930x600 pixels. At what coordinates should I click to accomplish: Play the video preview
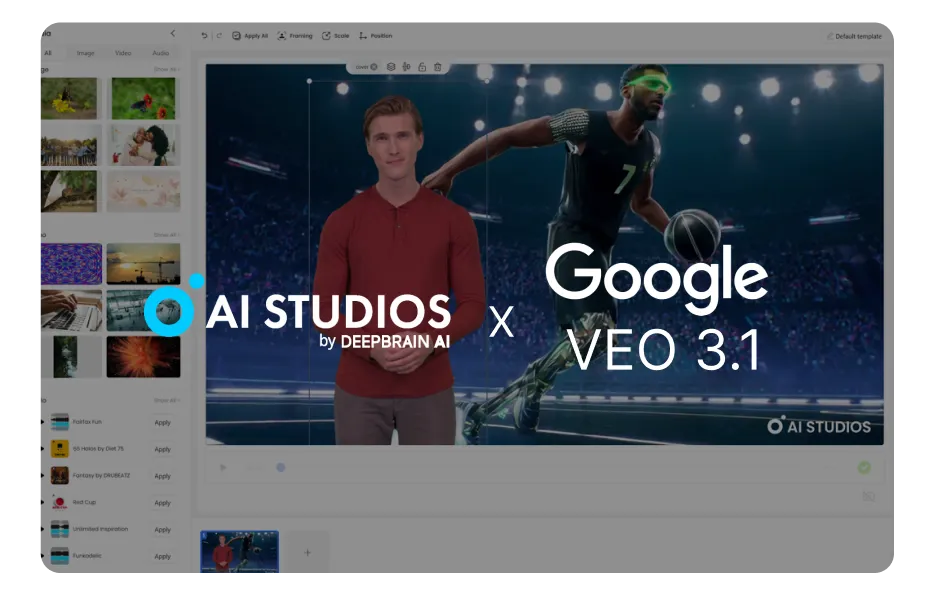(x=223, y=468)
